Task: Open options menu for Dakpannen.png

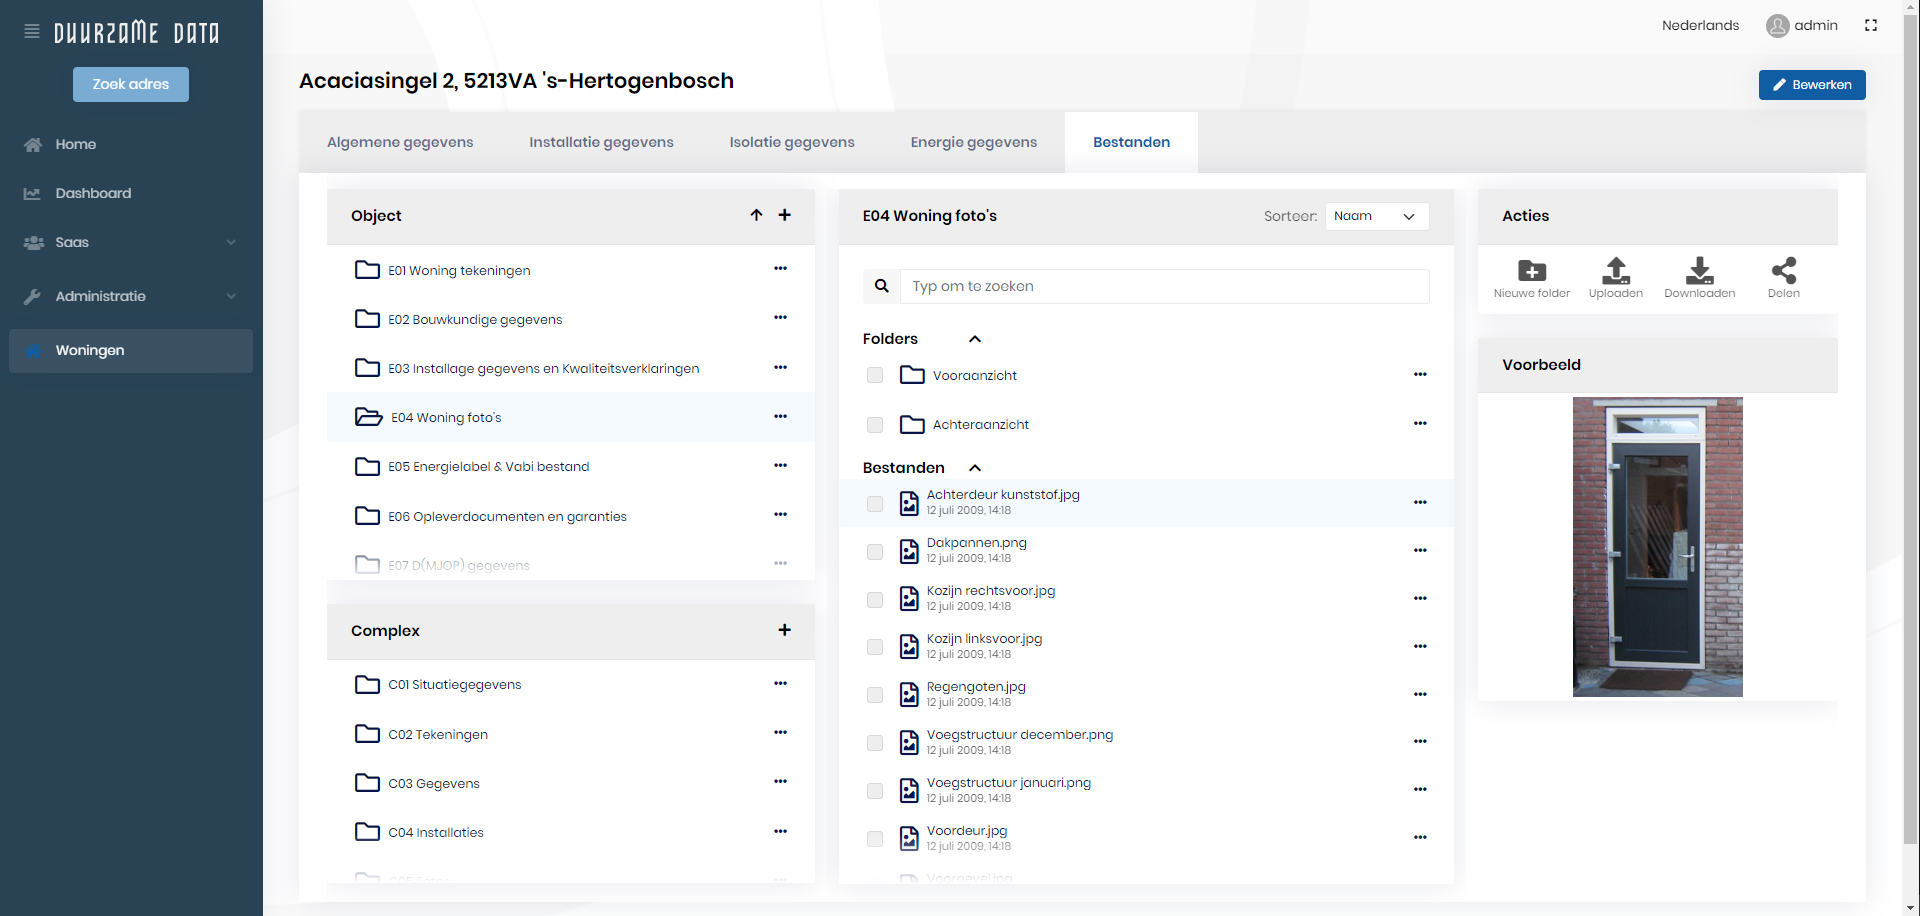Action: 1420,551
